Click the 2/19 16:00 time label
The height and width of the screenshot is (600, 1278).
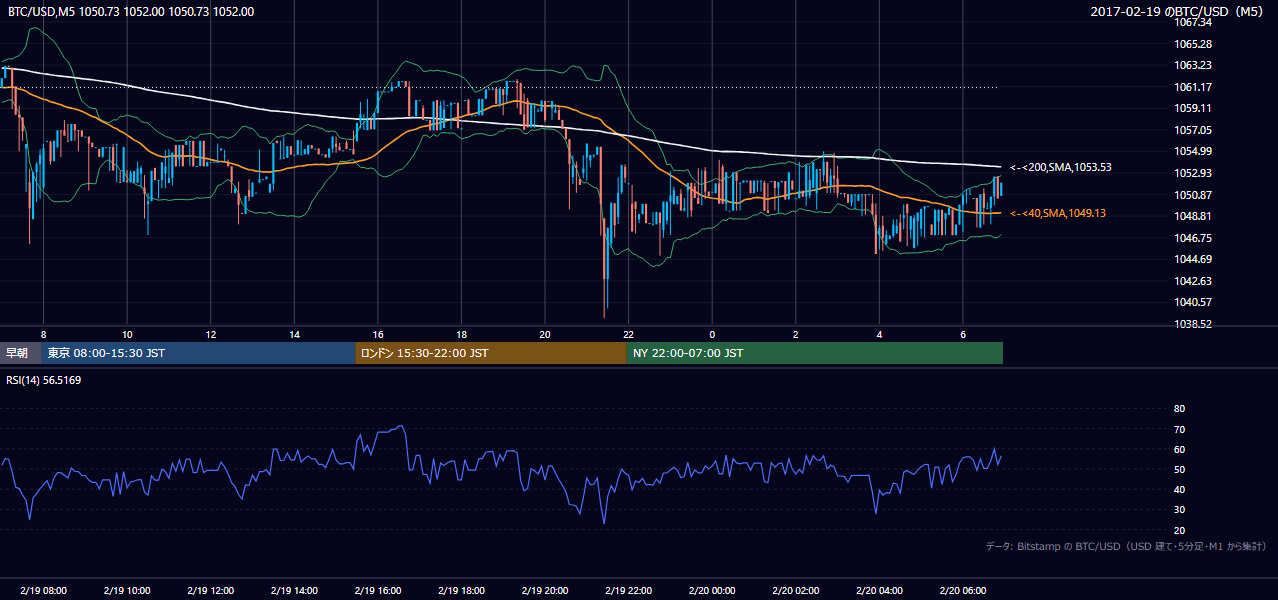point(377,591)
